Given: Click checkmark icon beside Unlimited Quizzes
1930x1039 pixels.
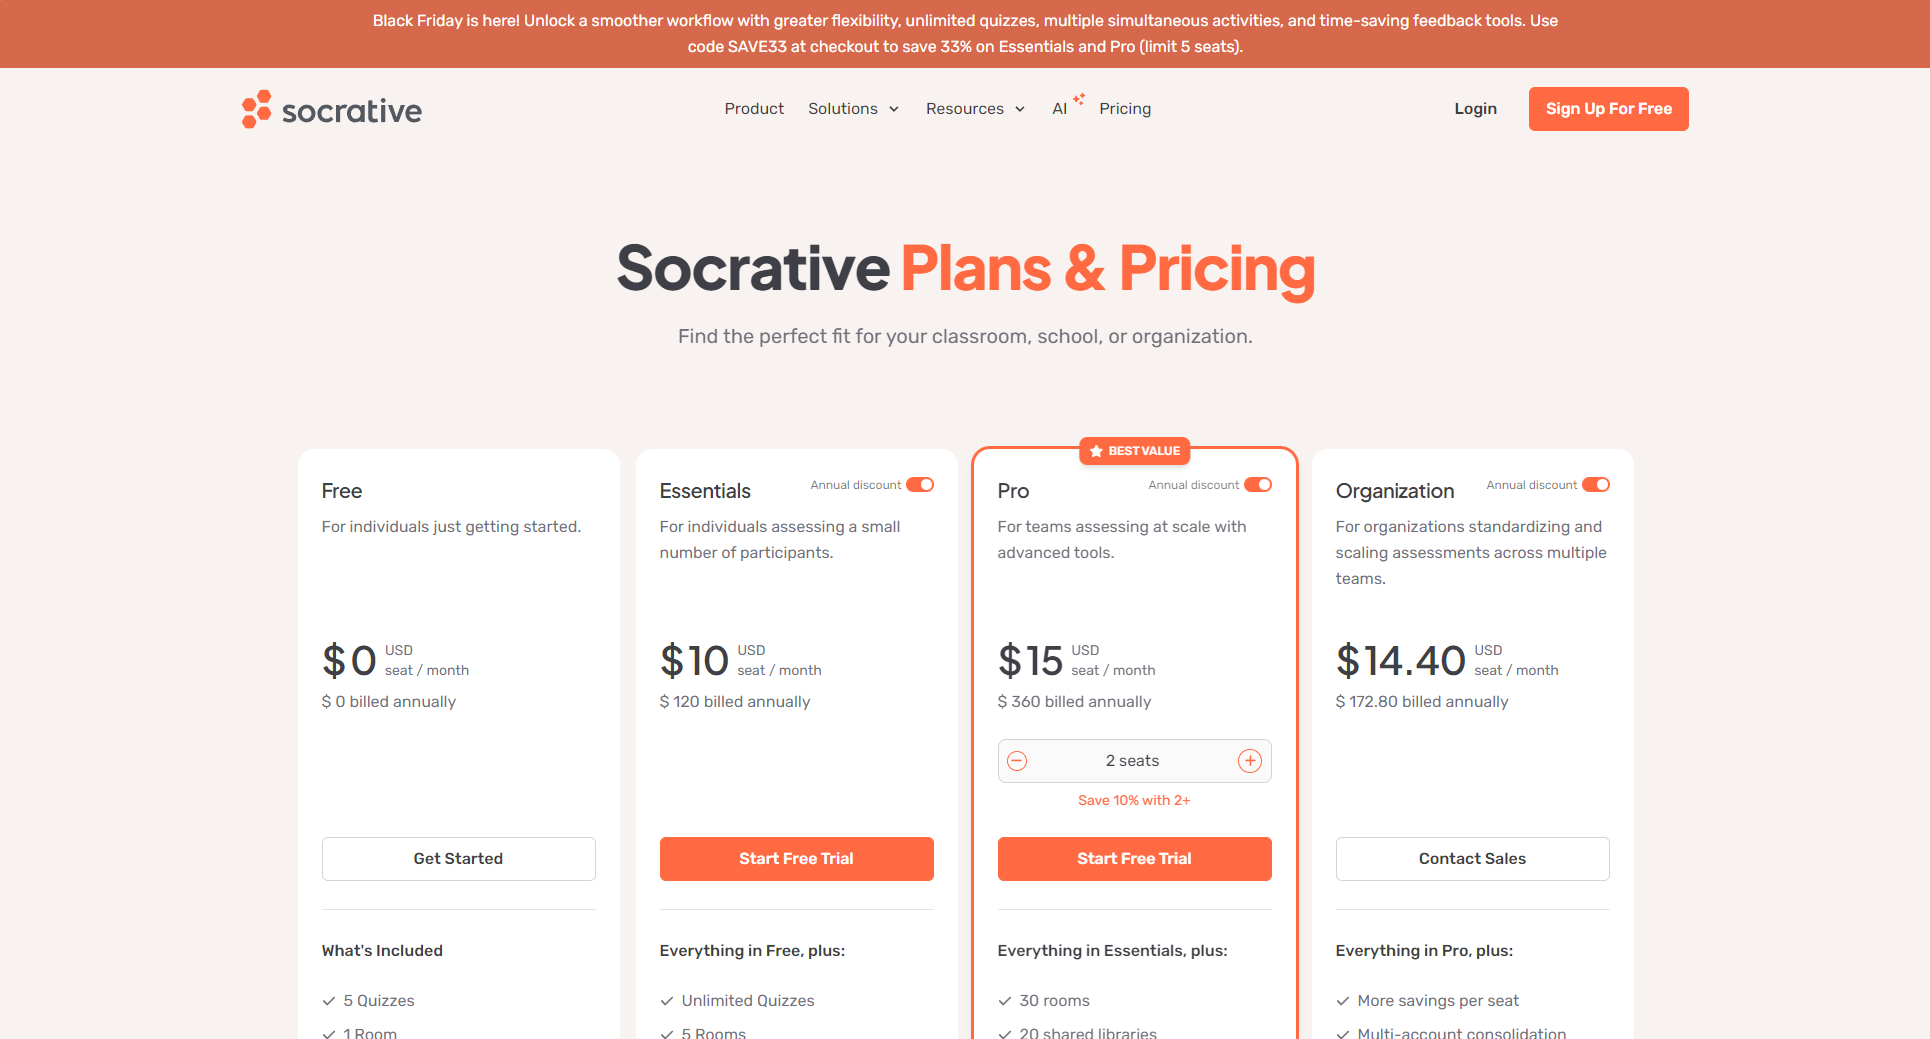Looking at the screenshot, I should 667,1001.
